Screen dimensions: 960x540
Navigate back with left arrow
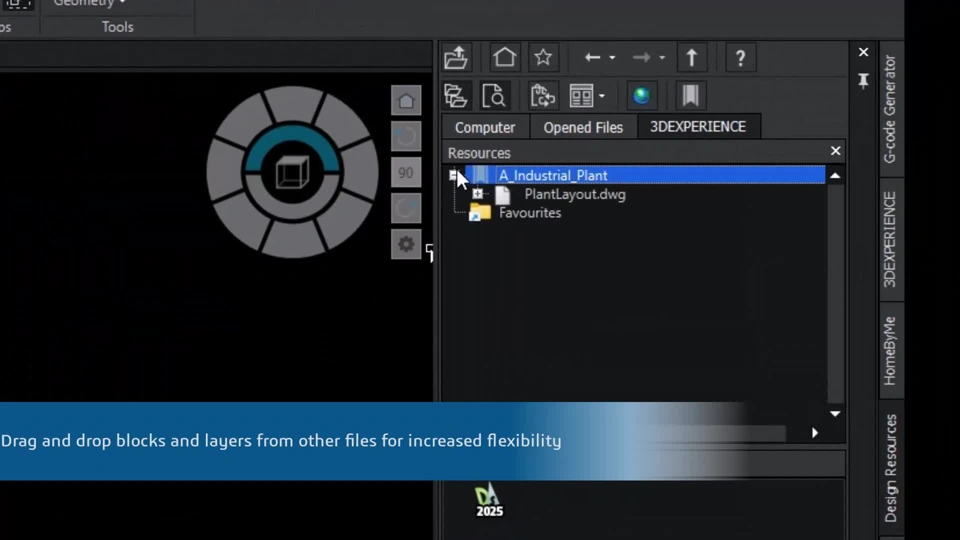[x=592, y=58]
